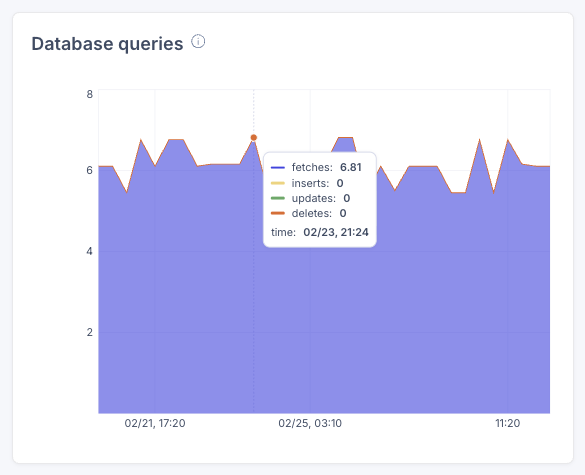This screenshot has height=475, width=585.
Task: Click the orange deletes legend line
Action: pos(278,213)
